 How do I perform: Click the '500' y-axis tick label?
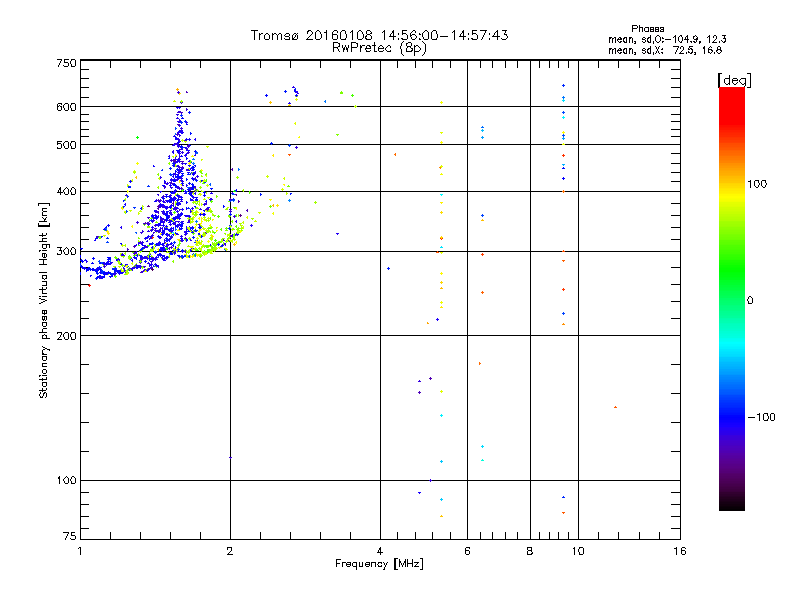tap(66, 145)
